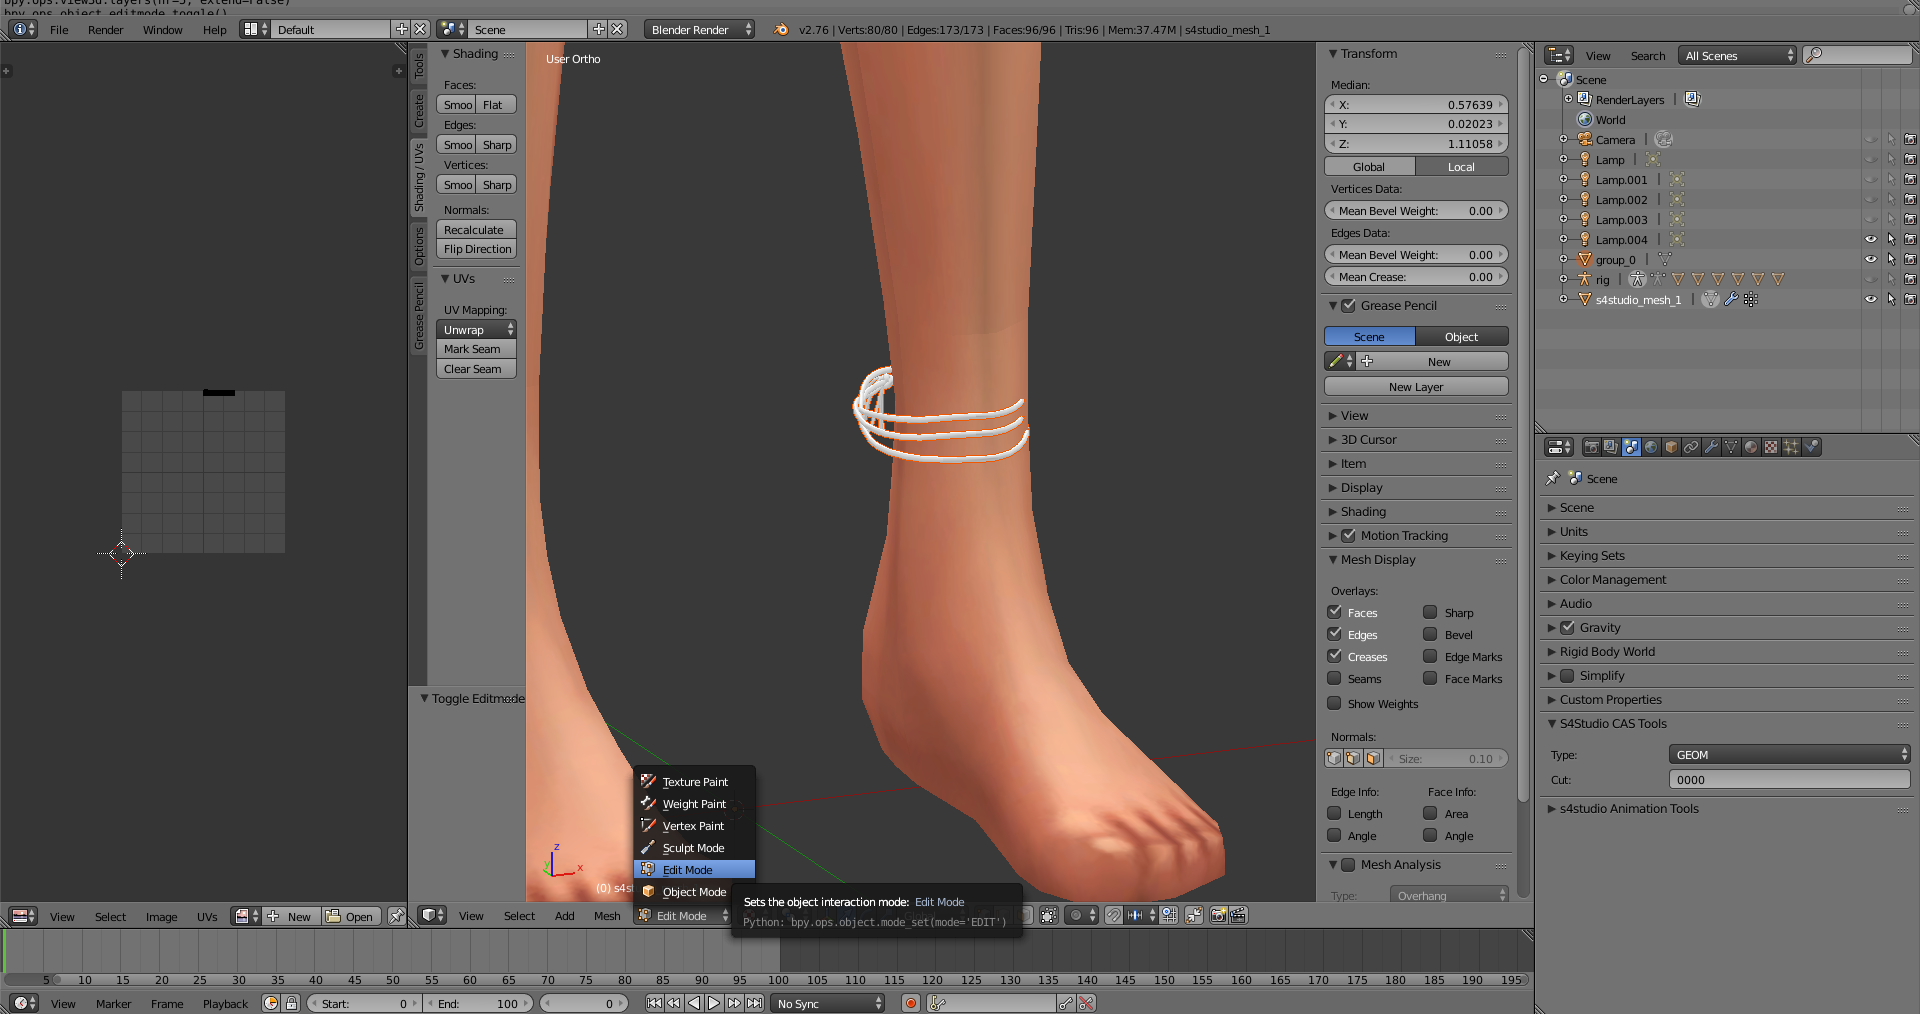Open the Render Layers properties tab

point(1611,447)
